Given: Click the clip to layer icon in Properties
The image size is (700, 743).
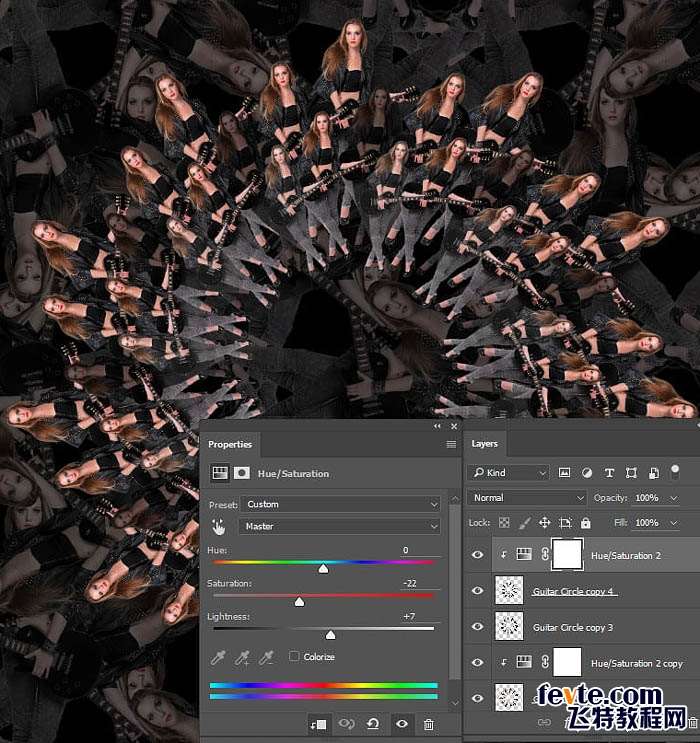Looking at the screenshot, I should [319, 724].
